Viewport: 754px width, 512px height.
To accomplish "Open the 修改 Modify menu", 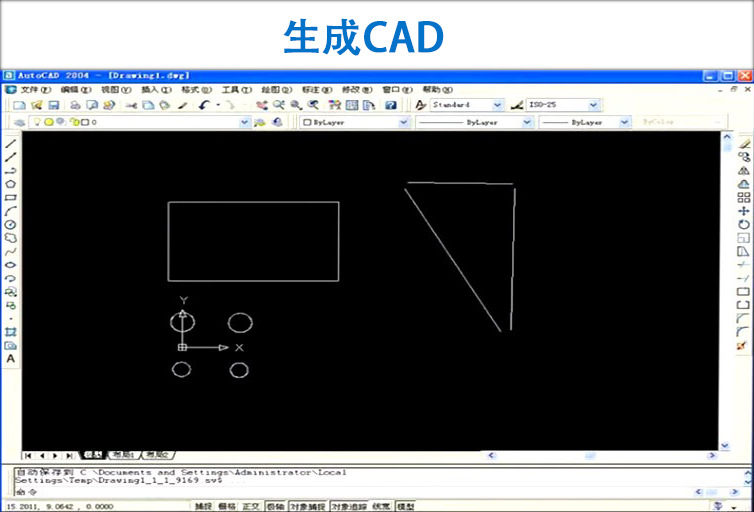I will pyautogui.click(x=357, y=89).
